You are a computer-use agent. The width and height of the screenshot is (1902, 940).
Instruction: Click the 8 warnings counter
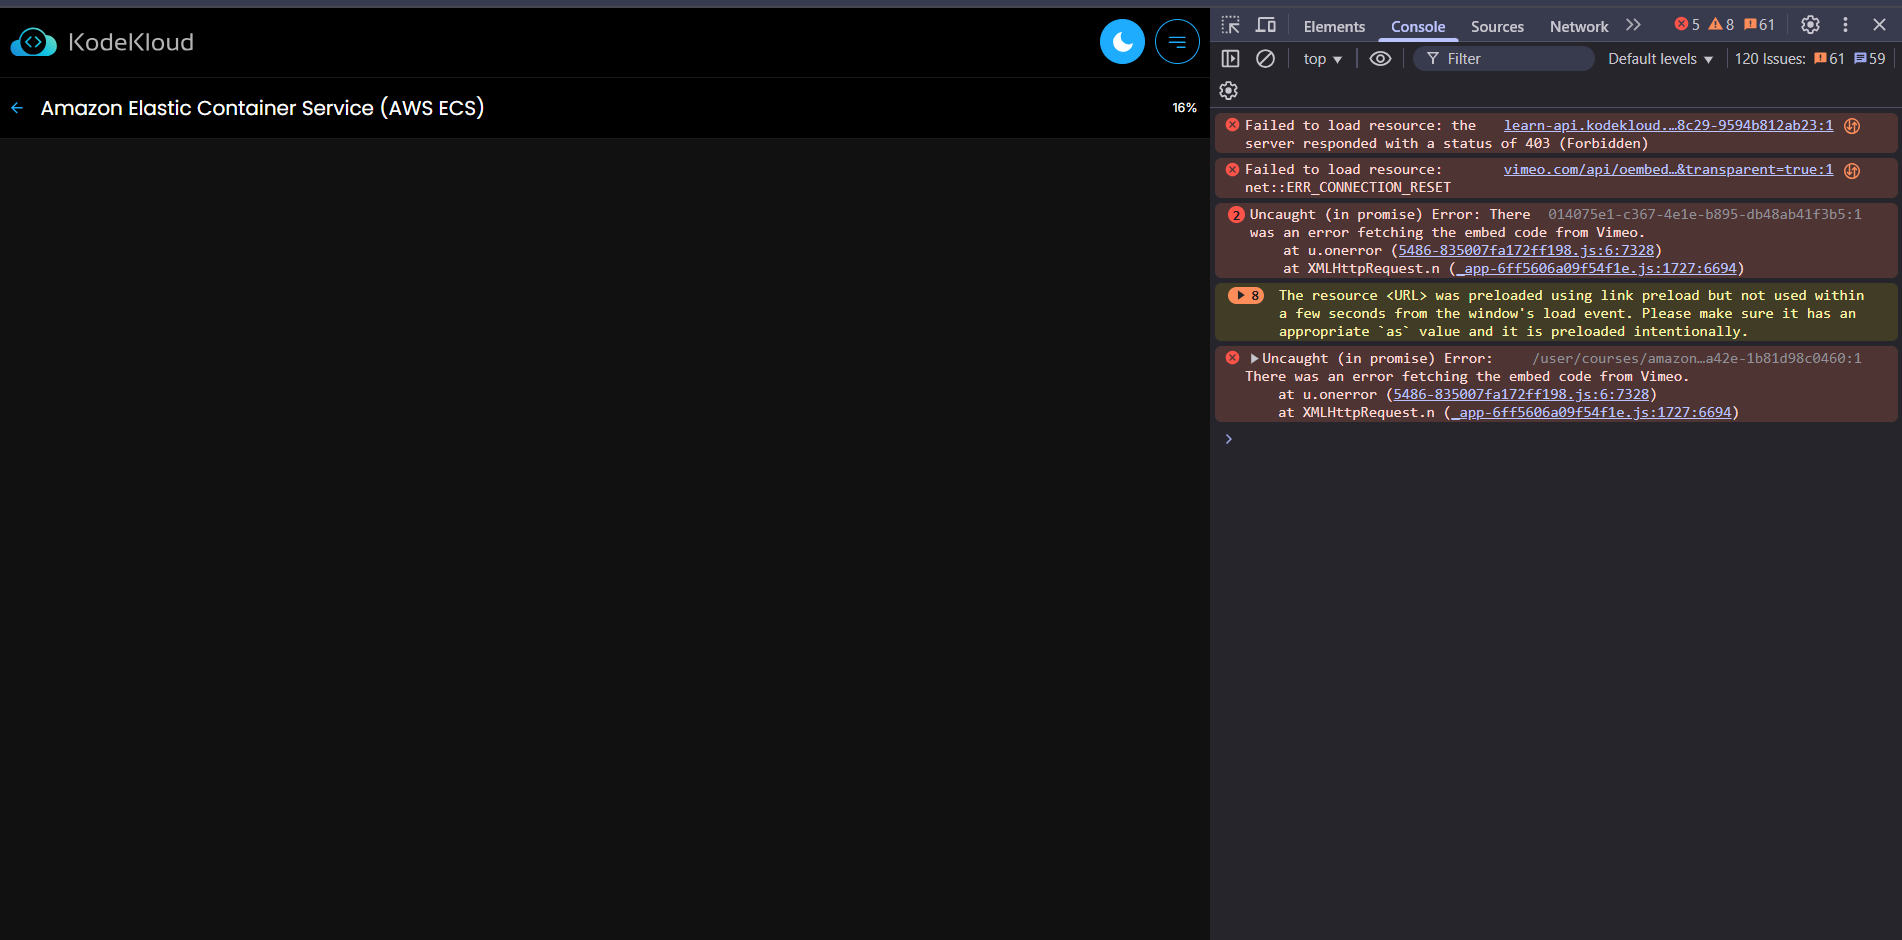tap(1721, 25)
